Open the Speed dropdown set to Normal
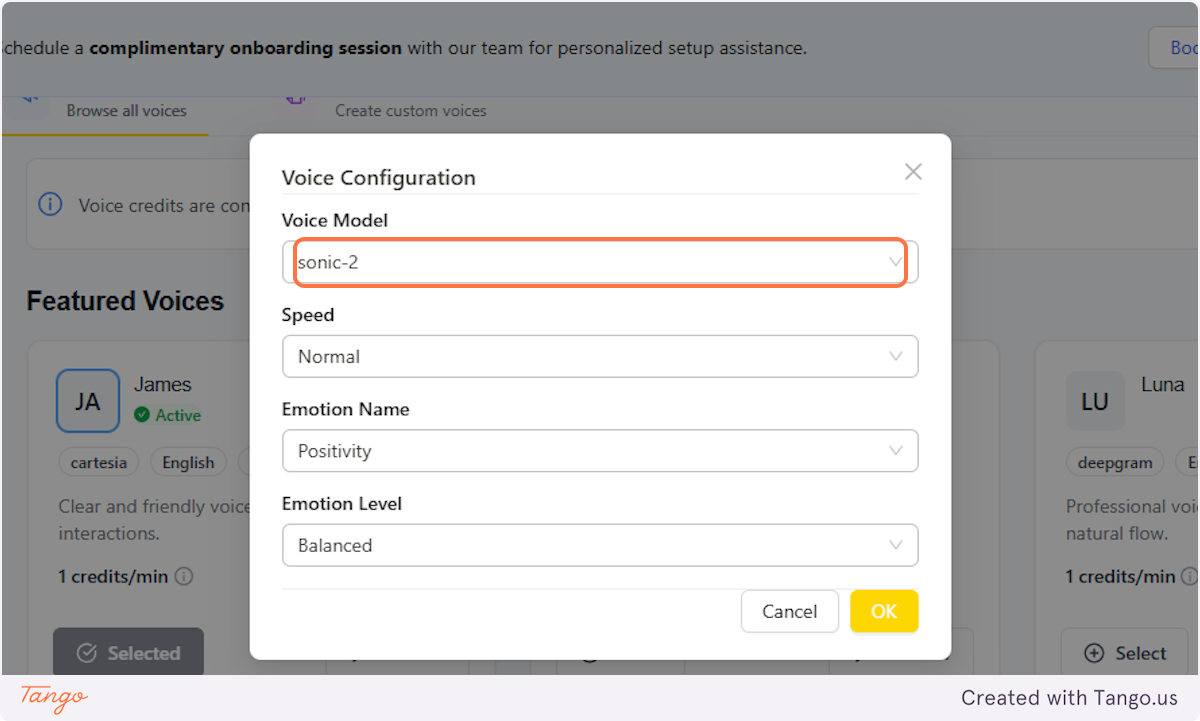Image resolution: width=1200 pixels, height=721 pixels. click(x=600, y=356)
